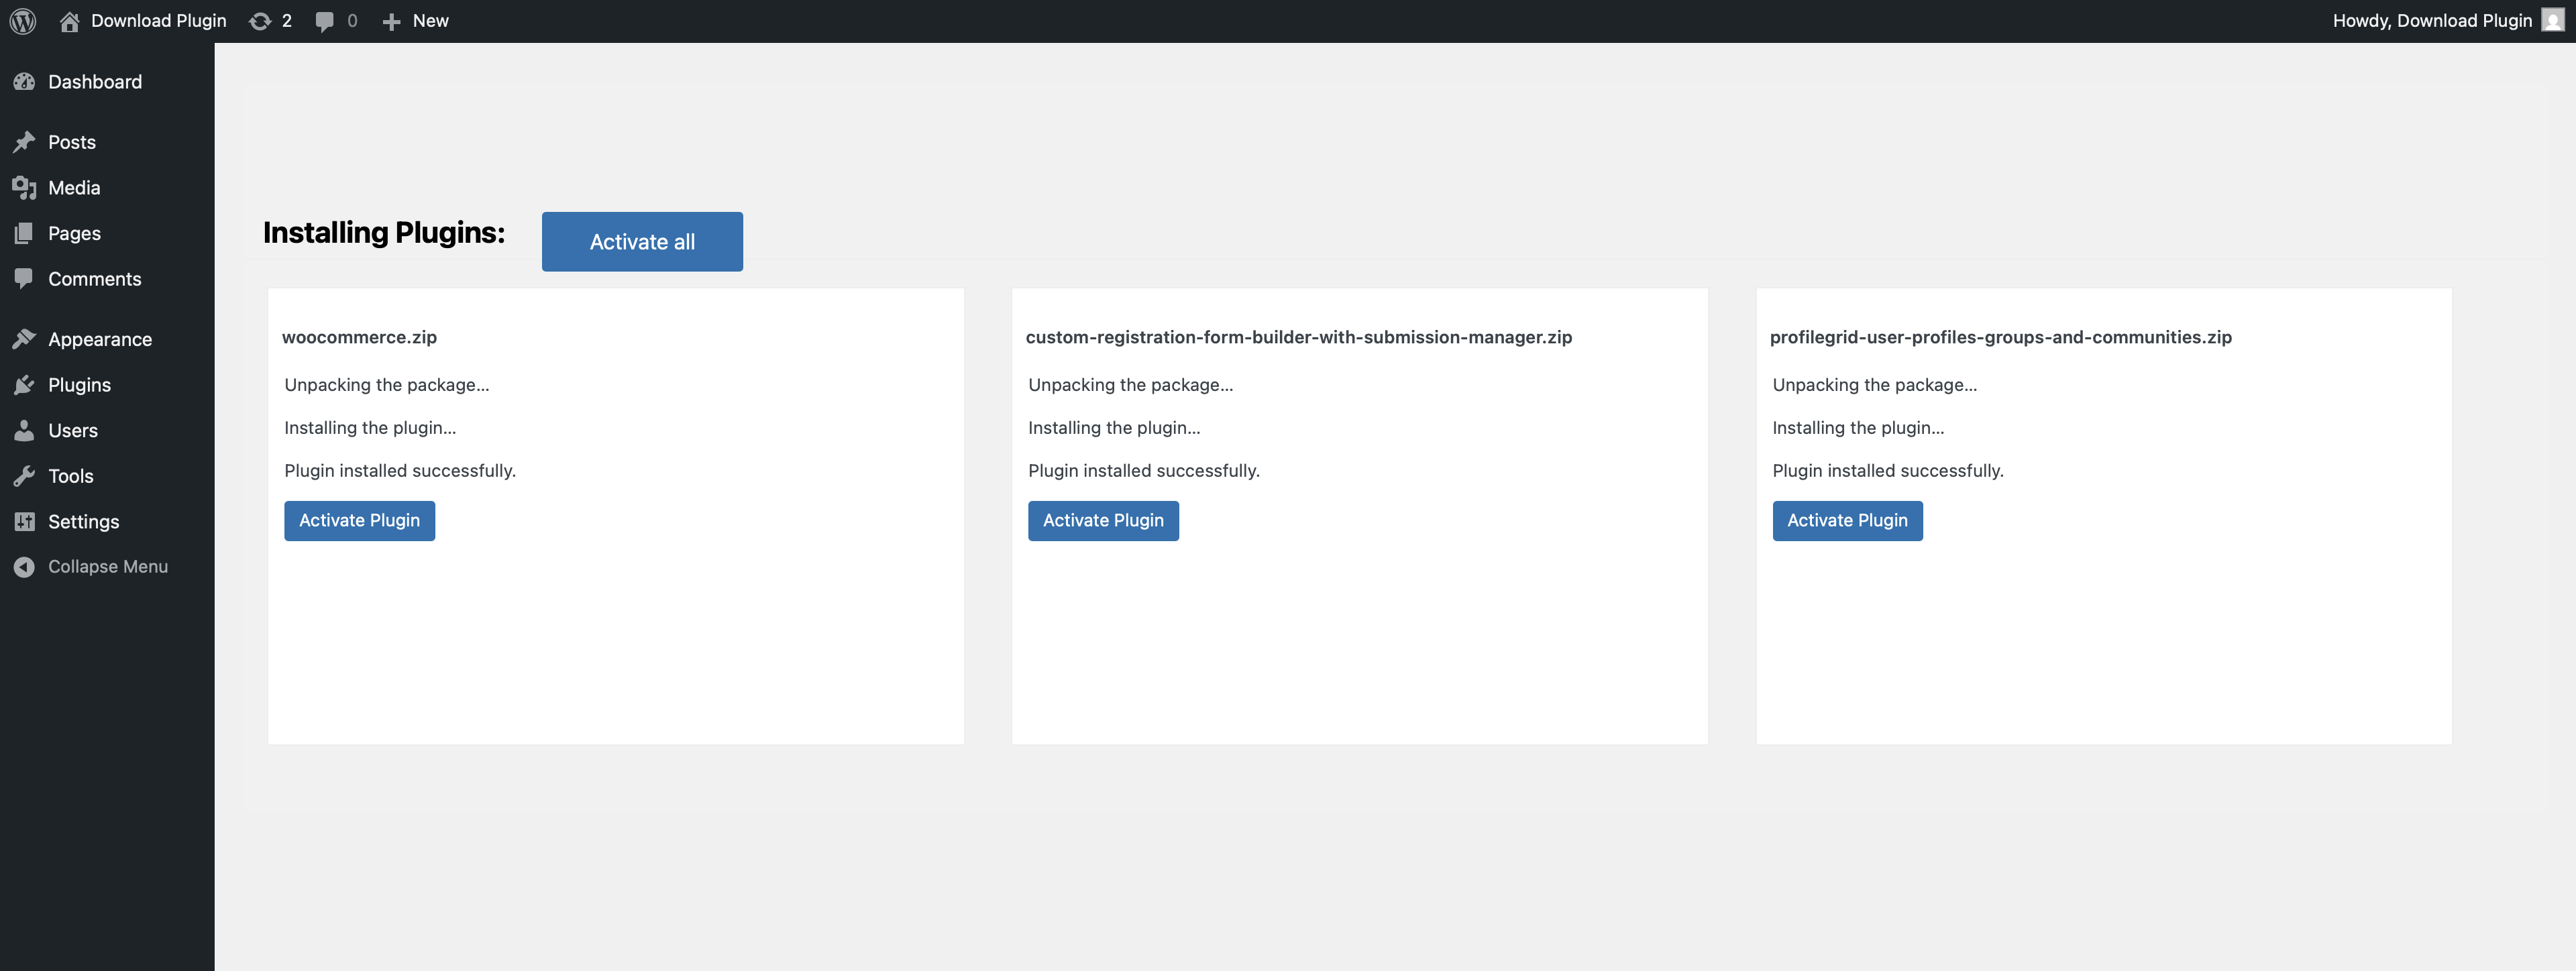Click the comment counter icon in the toolbar

coord(325,20)
